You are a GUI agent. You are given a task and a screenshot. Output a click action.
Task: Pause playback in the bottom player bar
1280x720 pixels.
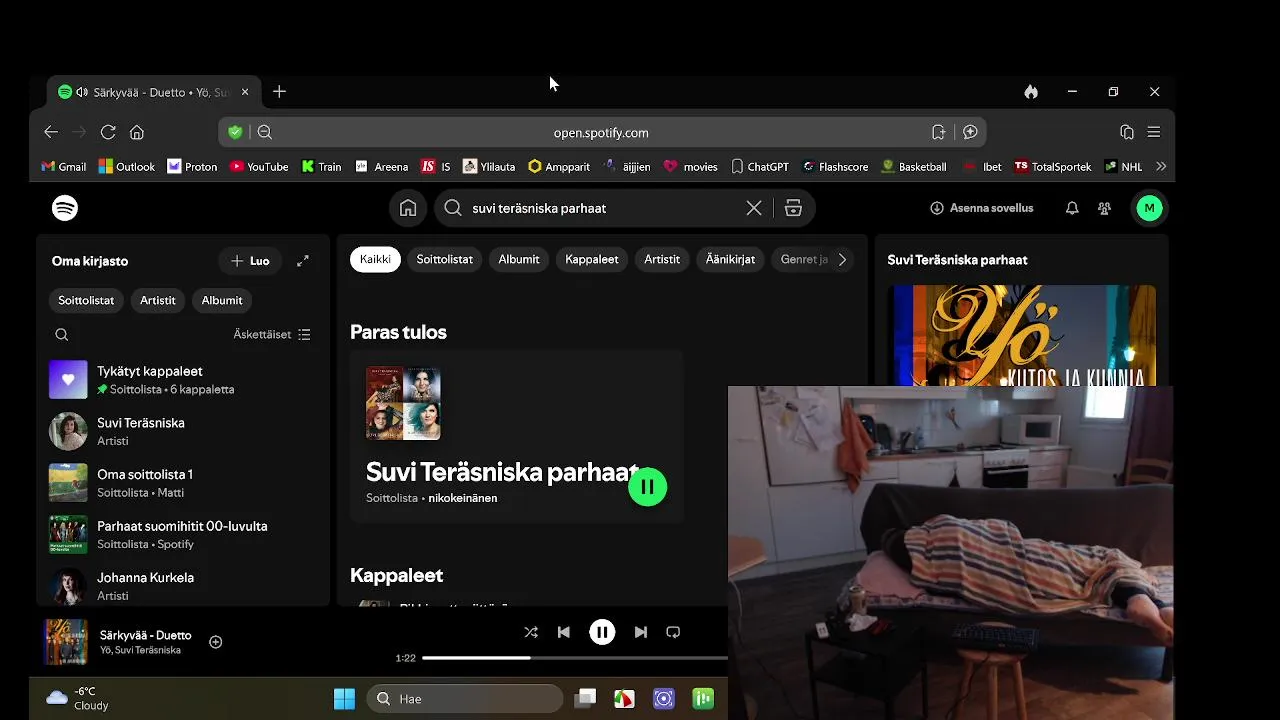(x=602, y=632)
